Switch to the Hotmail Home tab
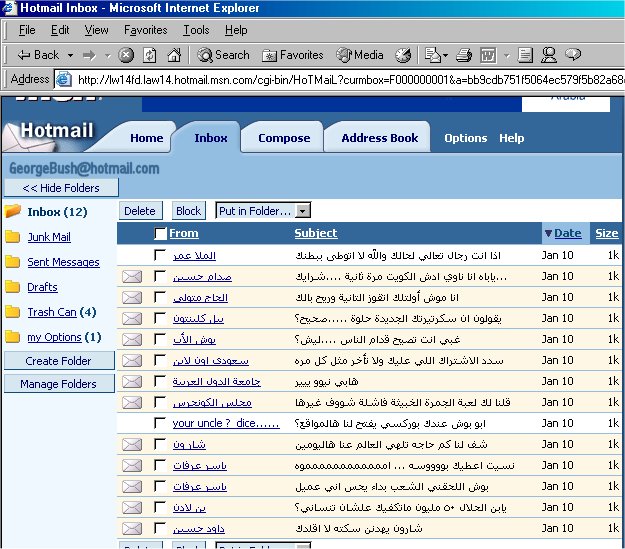The image size is (625, 549). point(147,138)
